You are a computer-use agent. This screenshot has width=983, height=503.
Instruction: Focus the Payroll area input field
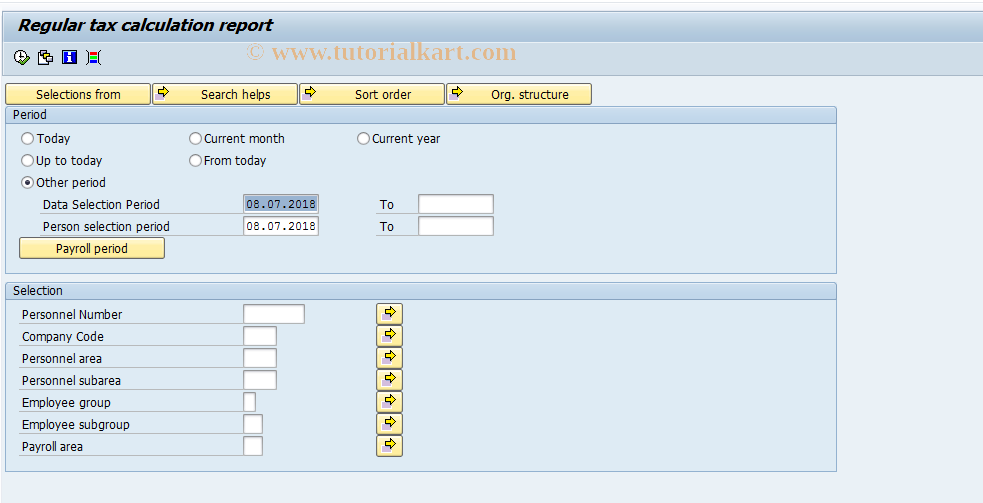253,446
